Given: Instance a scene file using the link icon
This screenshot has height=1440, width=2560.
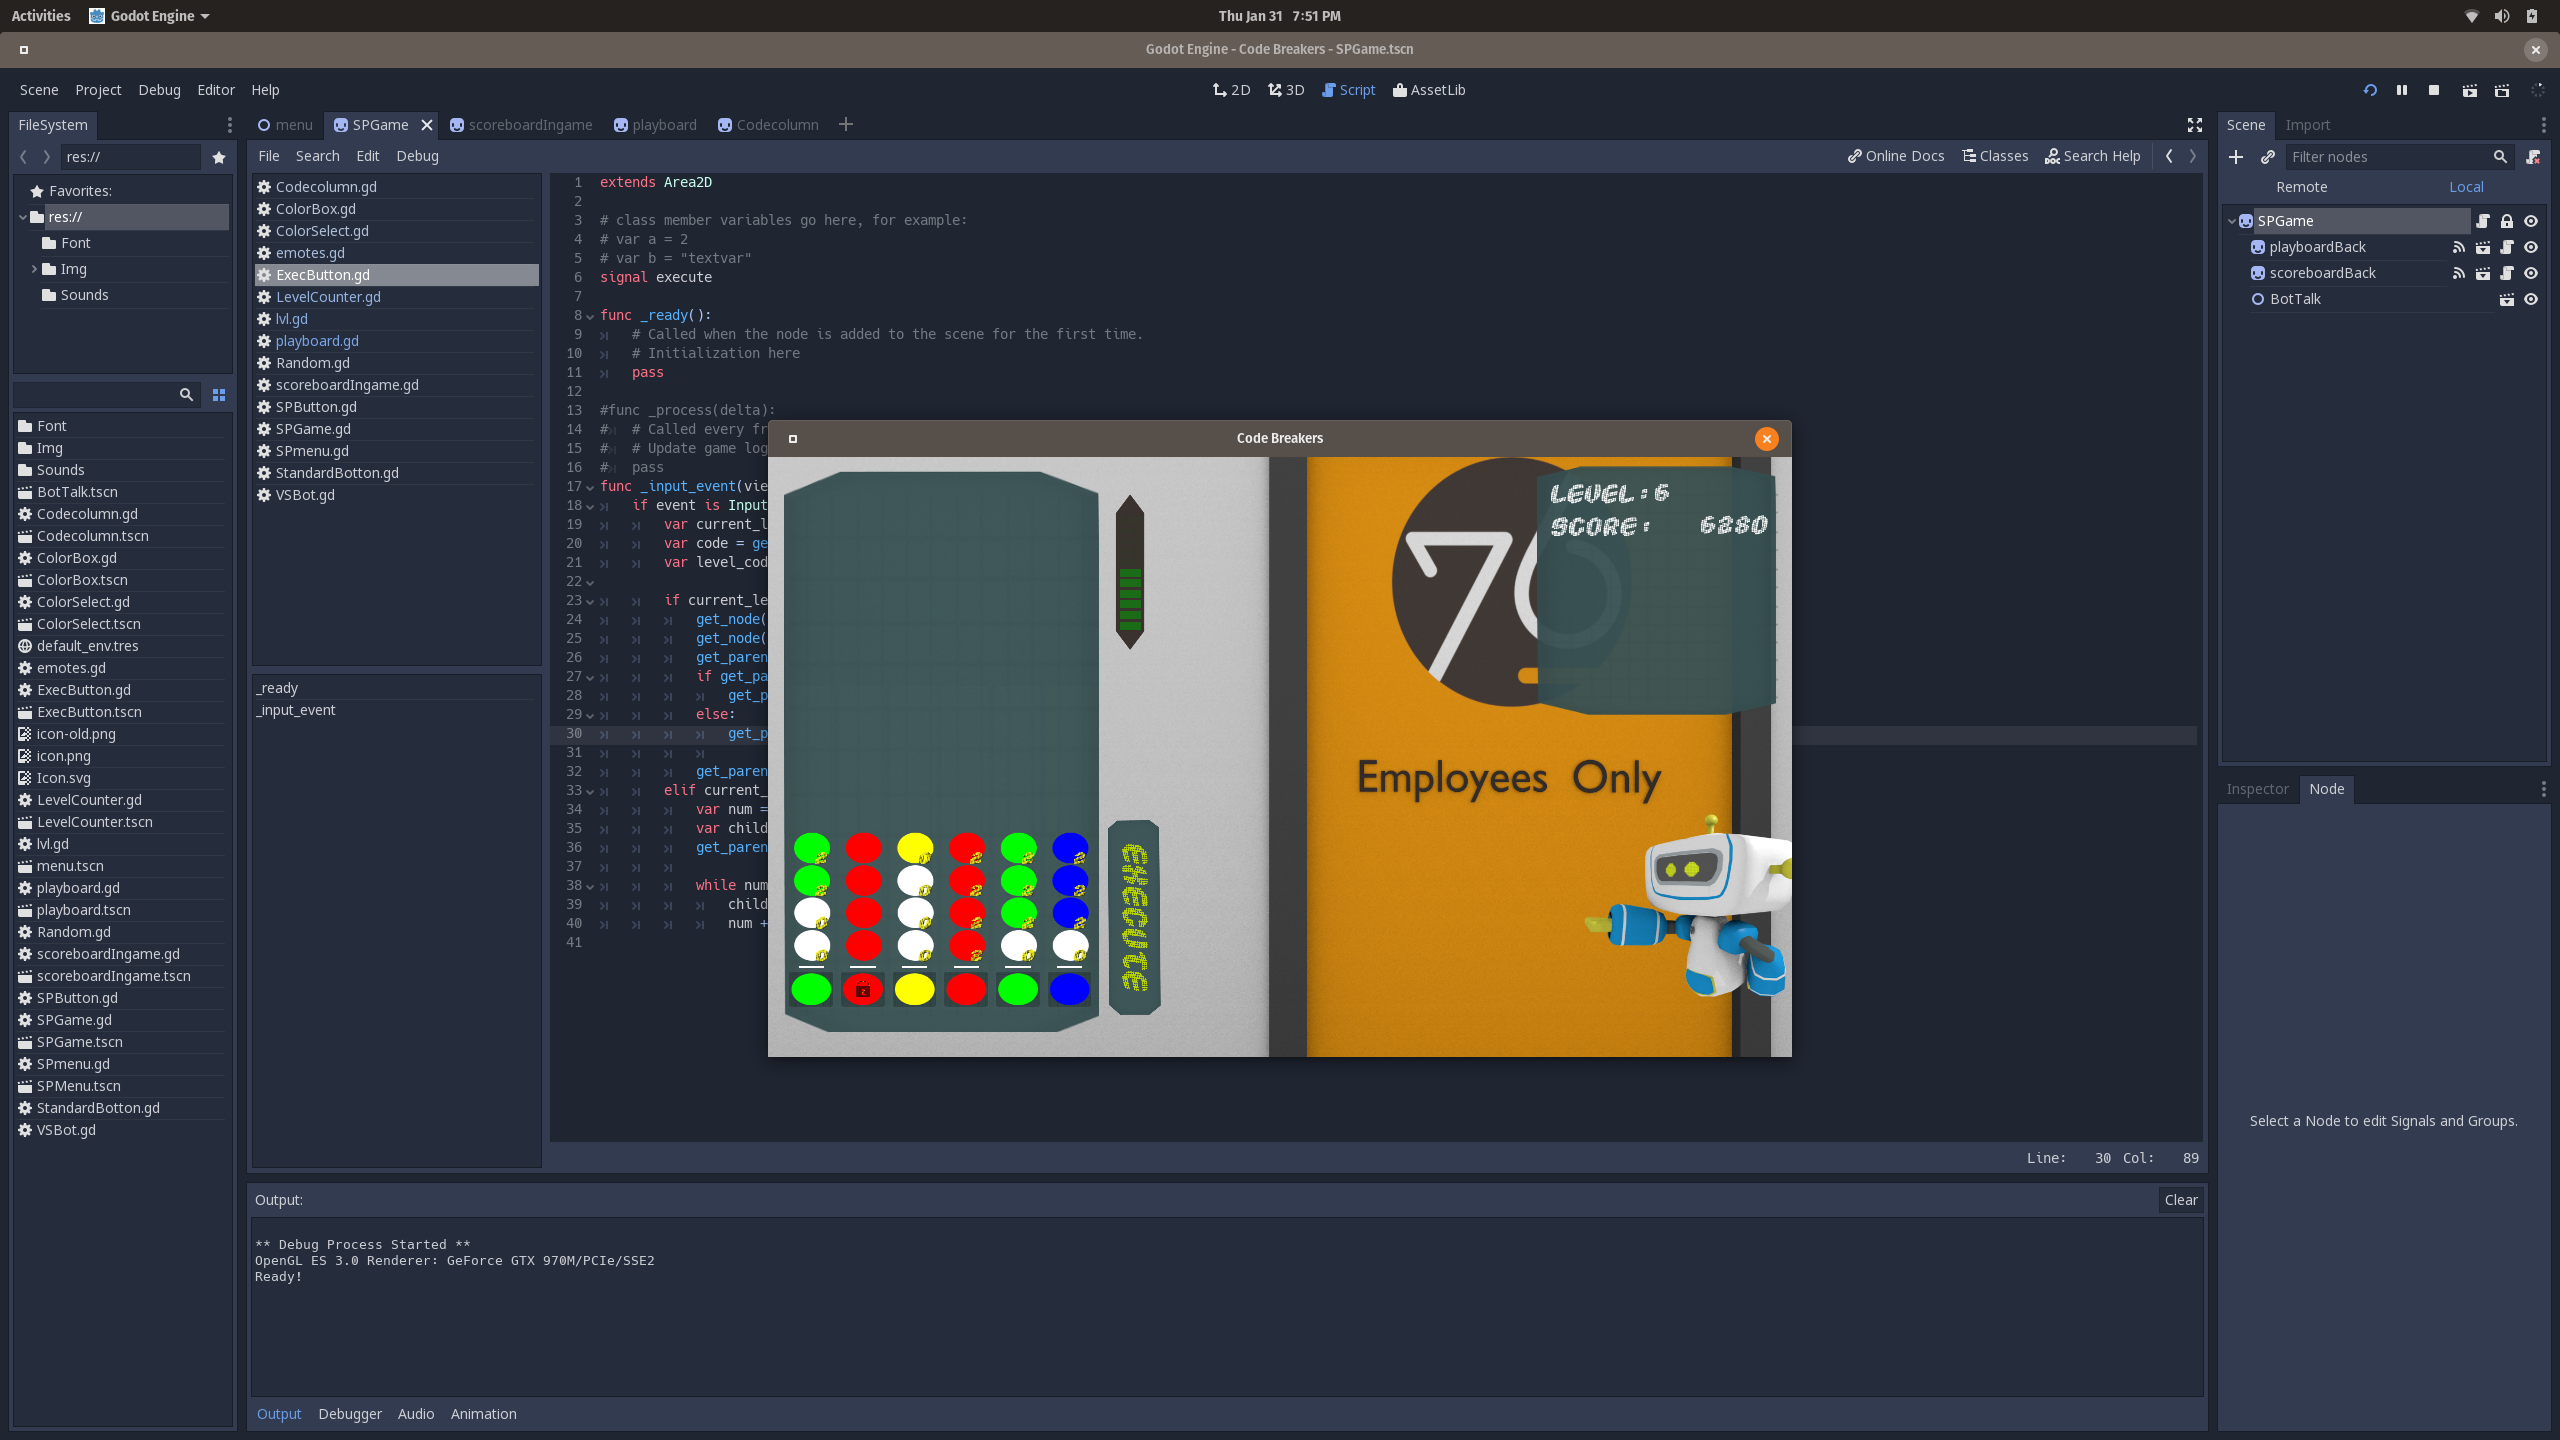Looking at the screenshot, I should pos(2268,157).
